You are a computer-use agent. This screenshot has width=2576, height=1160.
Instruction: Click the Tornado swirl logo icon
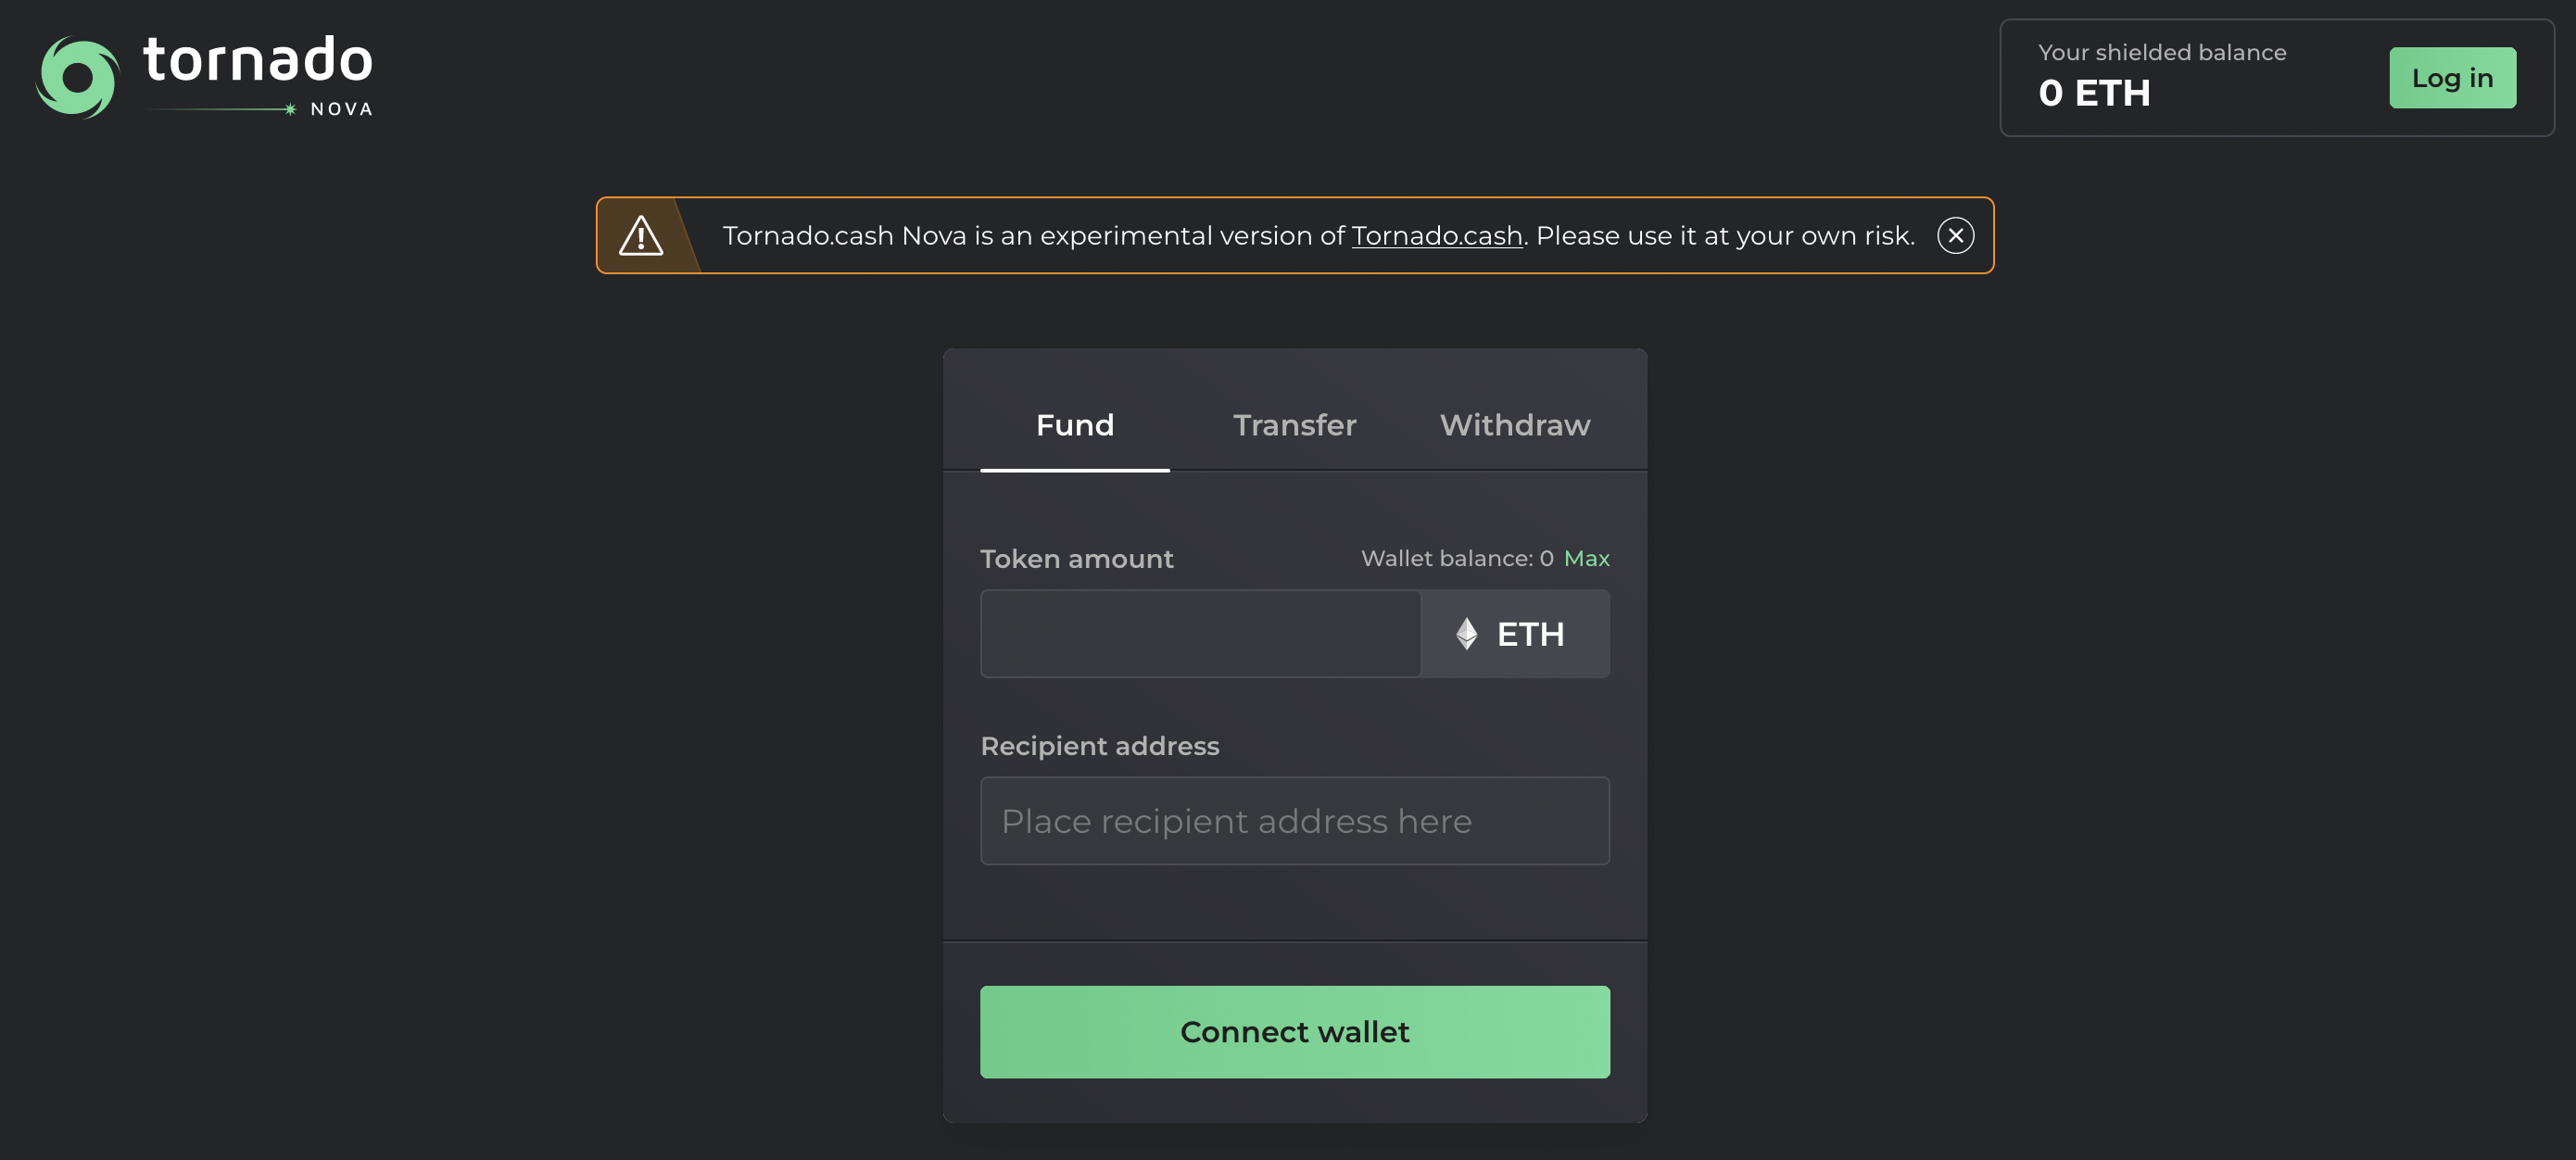[x=77, y=77]
